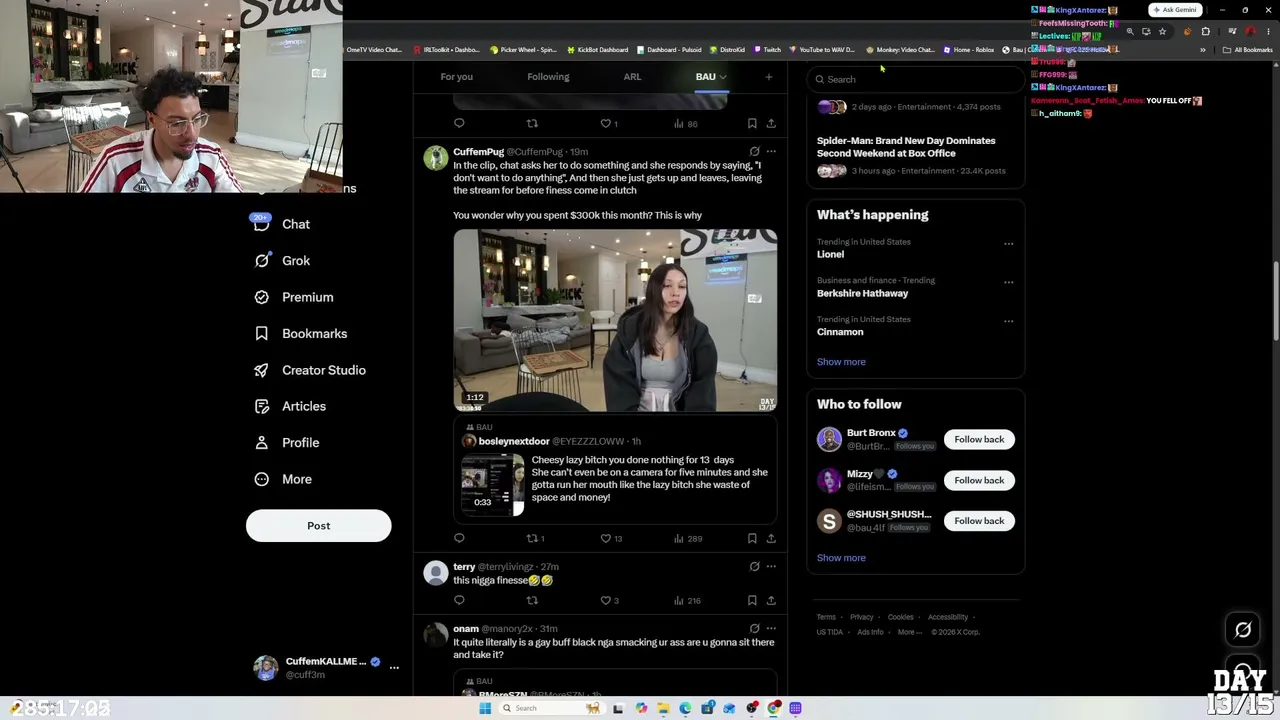Open Creator Studio from the sidebar
This screenshot has width=1280, height=720.
coord(309,370)
